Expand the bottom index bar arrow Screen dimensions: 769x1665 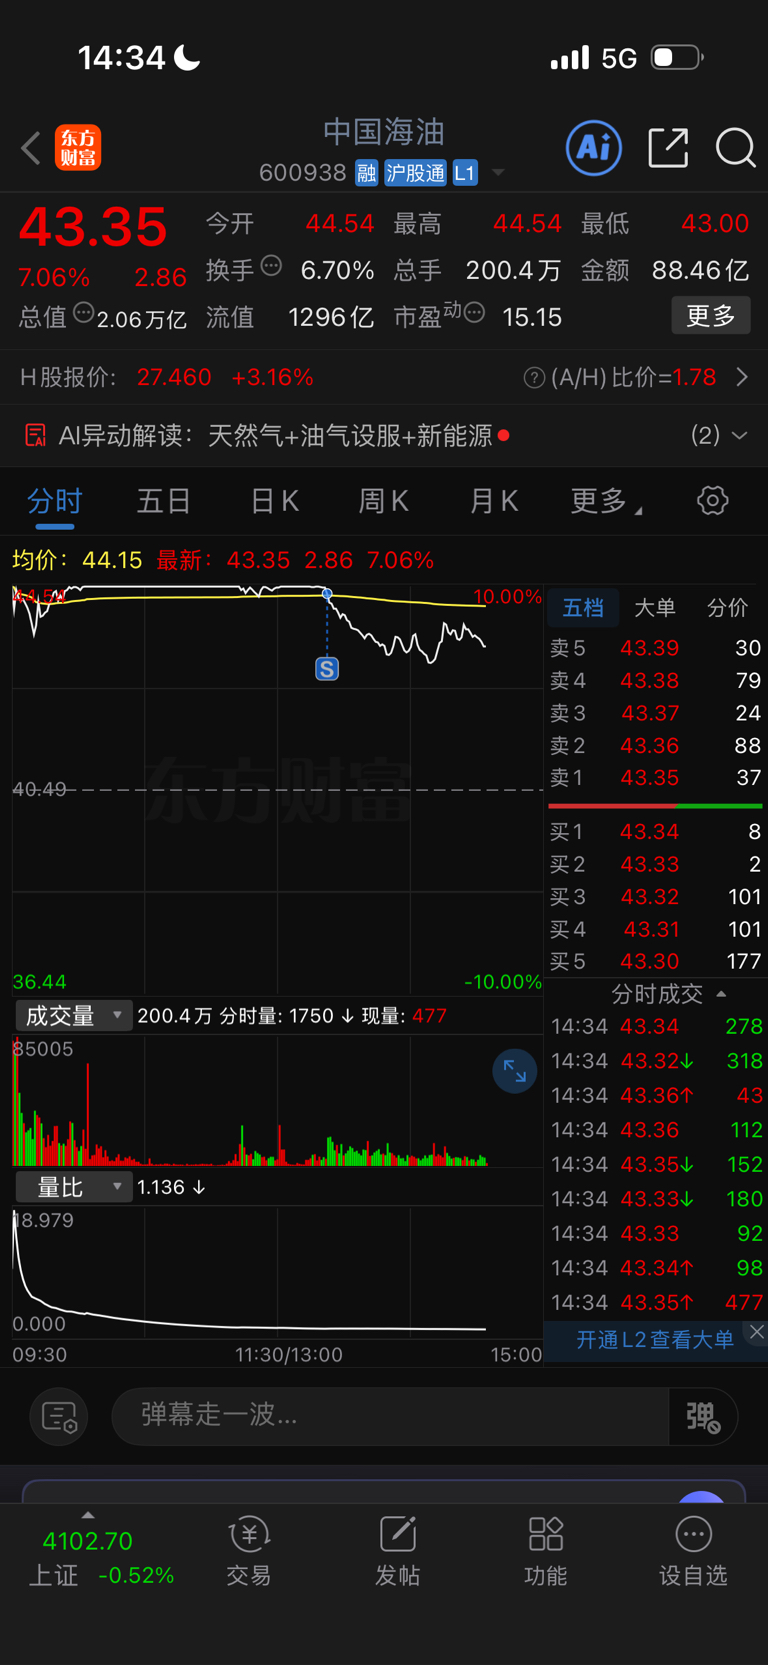pos(88,1515)
